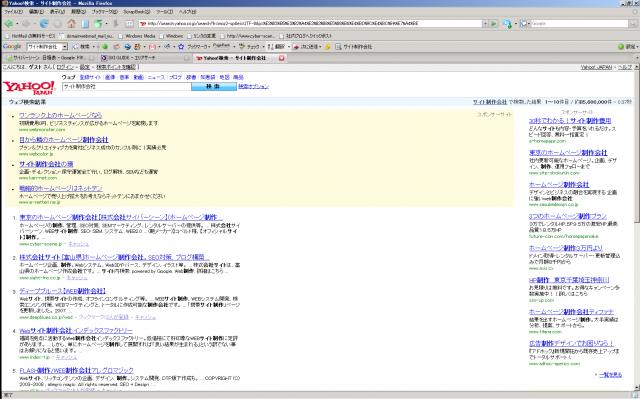Viewport: 640px width, 399px height.
Task: Click the Yahoo! JAPAN logo
Action: coord(29,87)
